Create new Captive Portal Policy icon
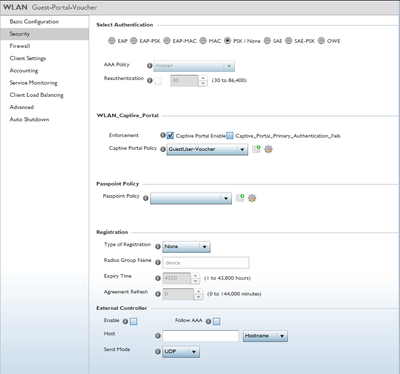The width and height of the screenshot is (400, 374). point(256,149)
